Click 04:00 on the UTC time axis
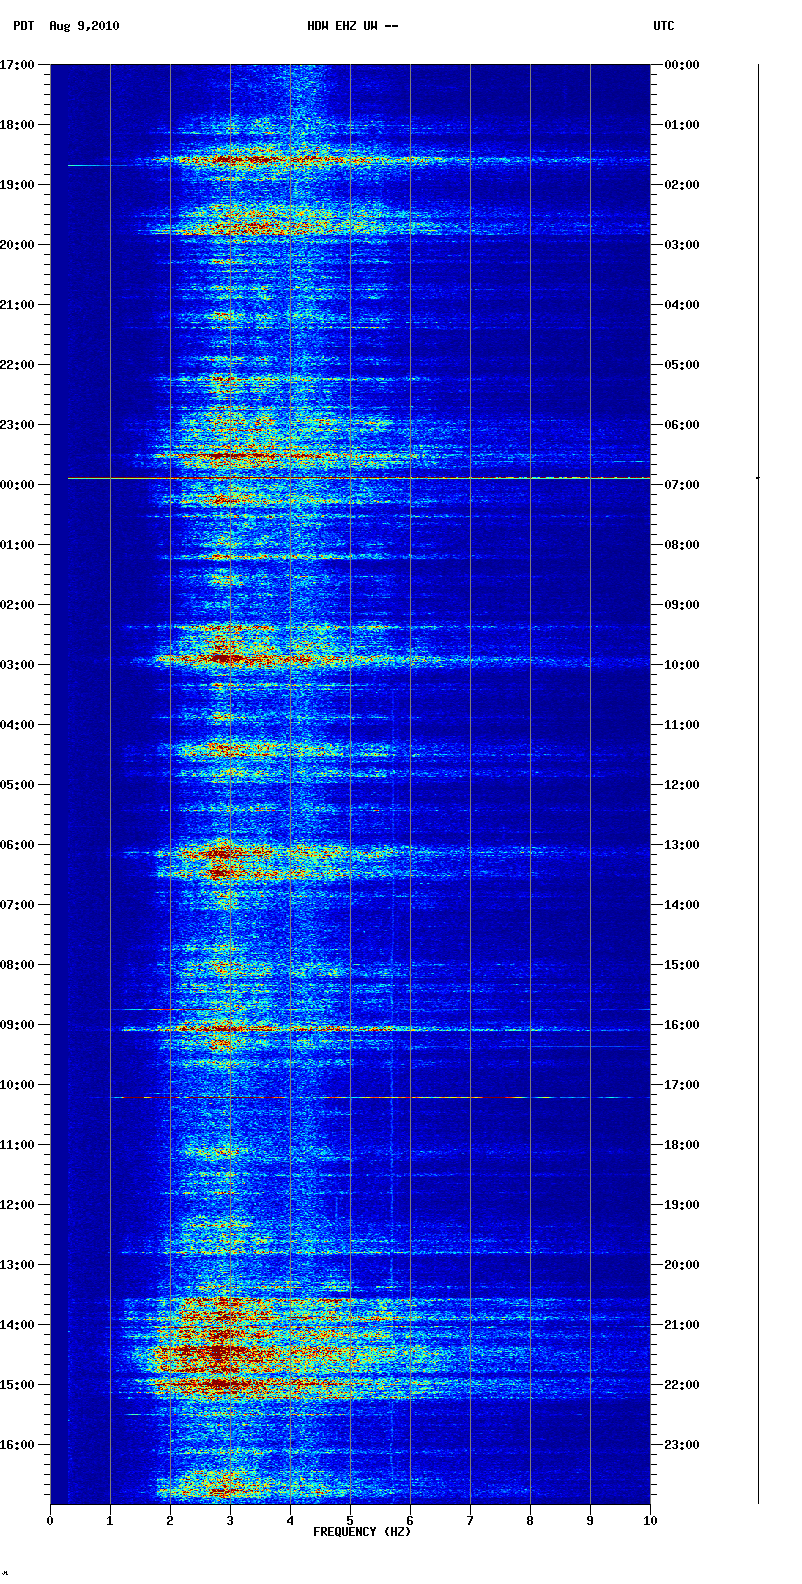This screenshot has width=802, height=1584. 682,305
